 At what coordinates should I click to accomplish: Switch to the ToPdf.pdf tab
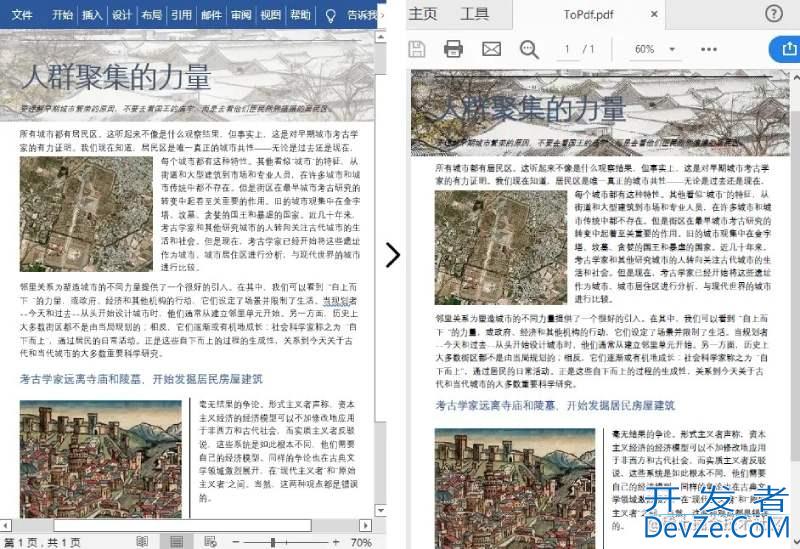(x=588, y=14)
